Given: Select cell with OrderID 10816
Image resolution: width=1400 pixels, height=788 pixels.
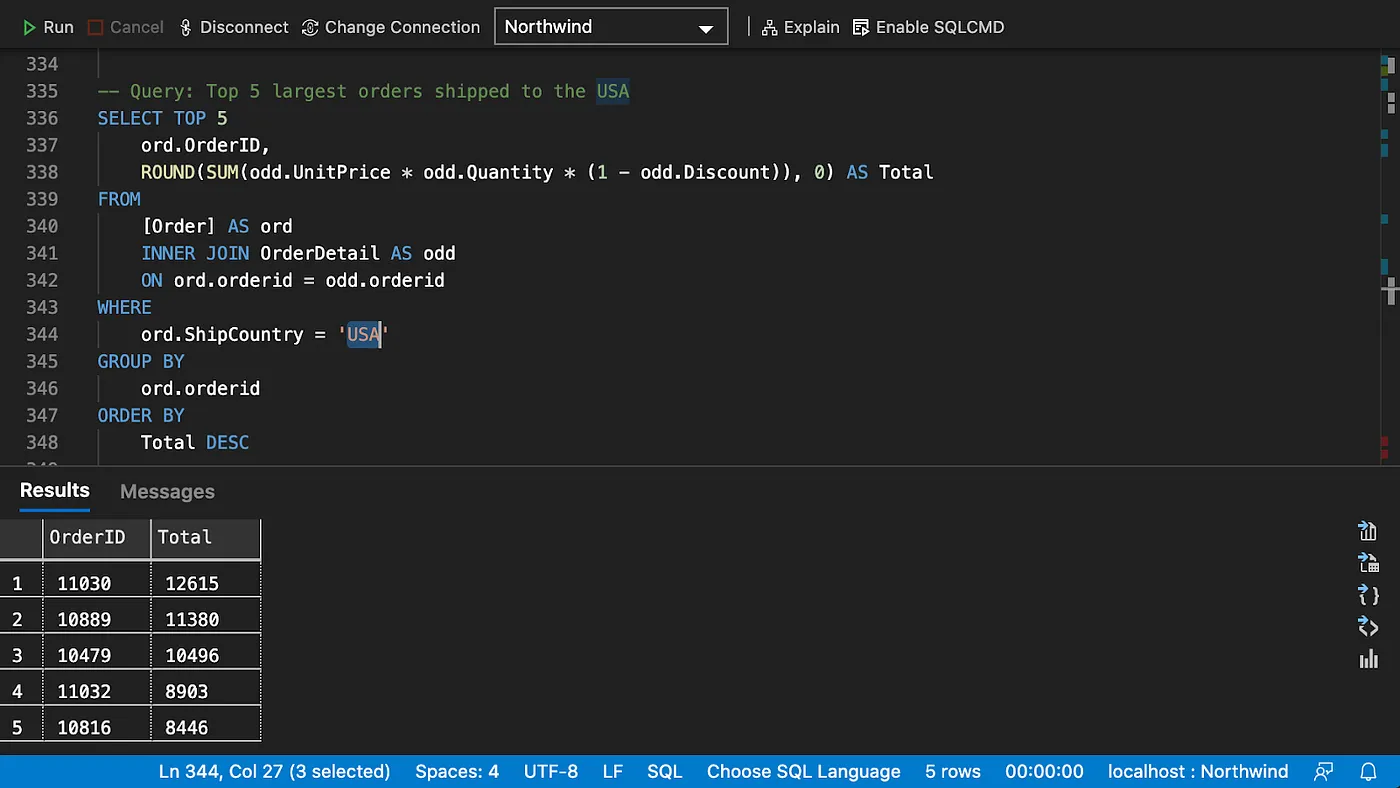Looking at the screenshot, I should click(97, 727).
